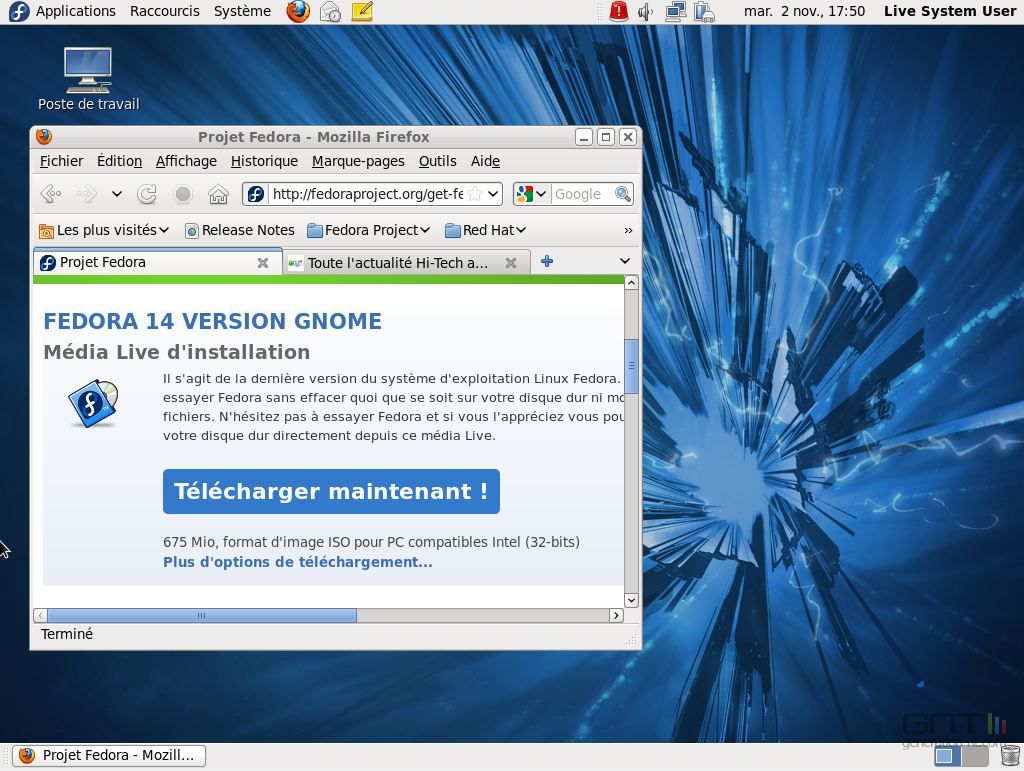
Task: Click the vertical scrollbar thumb
Action: [631, 366]
